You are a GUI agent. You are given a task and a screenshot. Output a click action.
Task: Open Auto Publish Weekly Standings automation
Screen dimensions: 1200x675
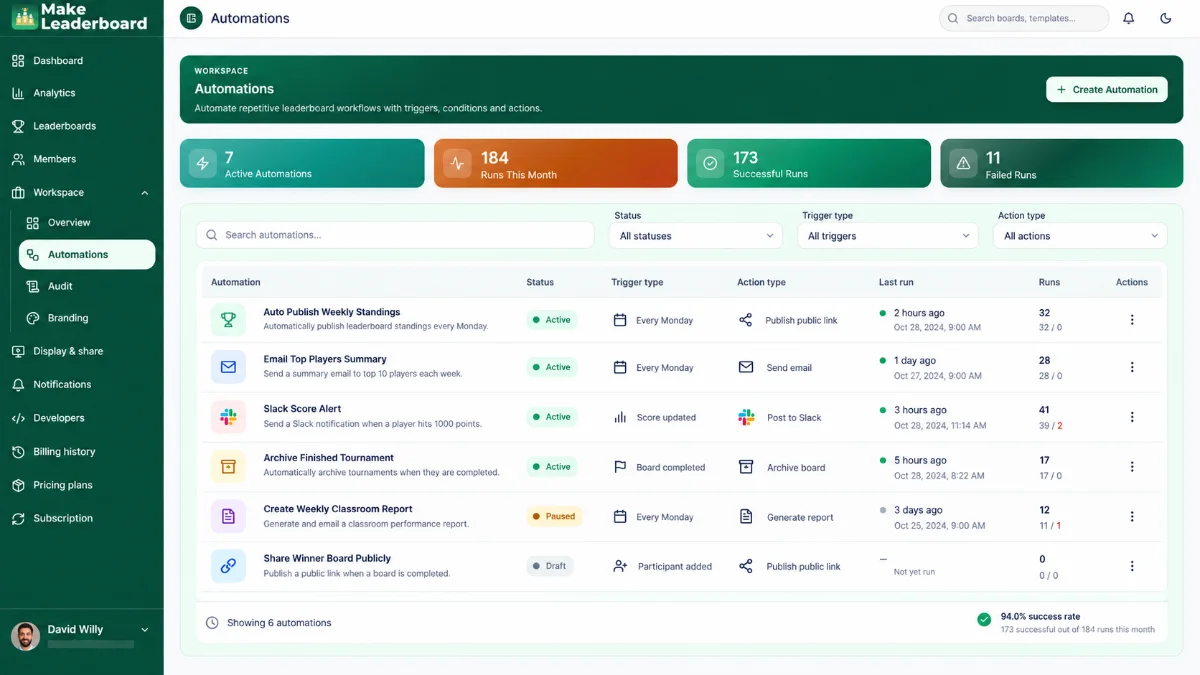pyautogui.click(x=332, y=312)
